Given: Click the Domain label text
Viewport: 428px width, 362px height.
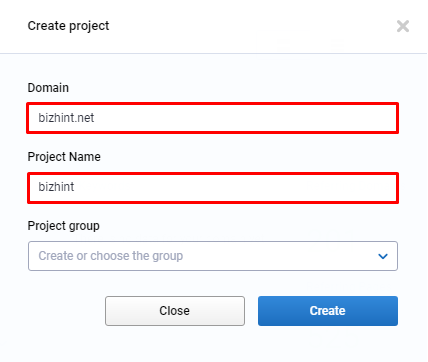Looking at the screenshot, I should [x=48, y=88].
